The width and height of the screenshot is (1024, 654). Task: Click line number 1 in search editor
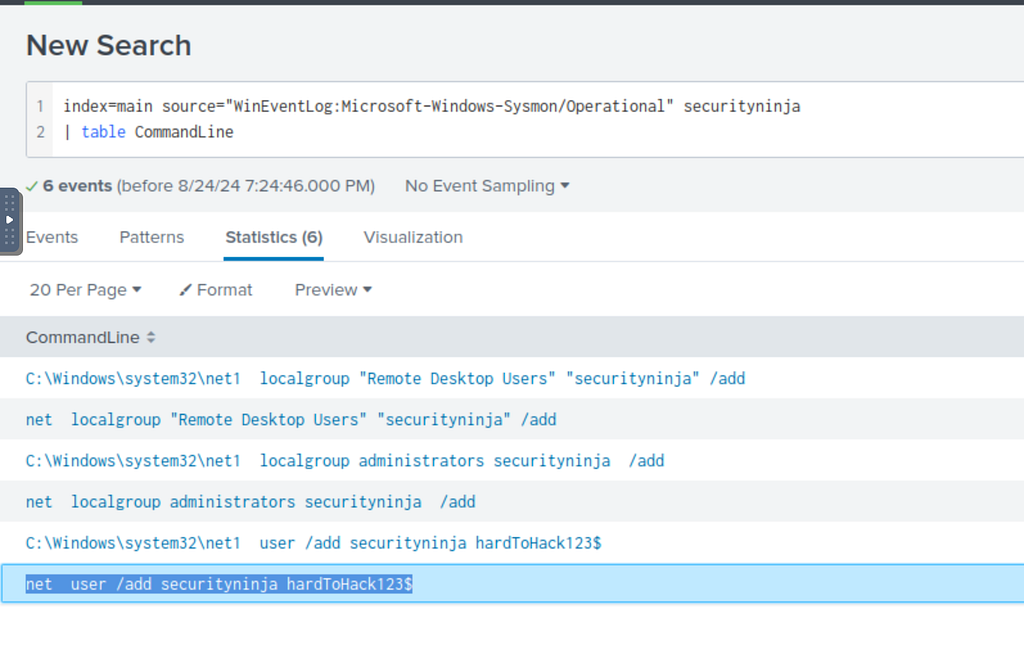point(40,106)
